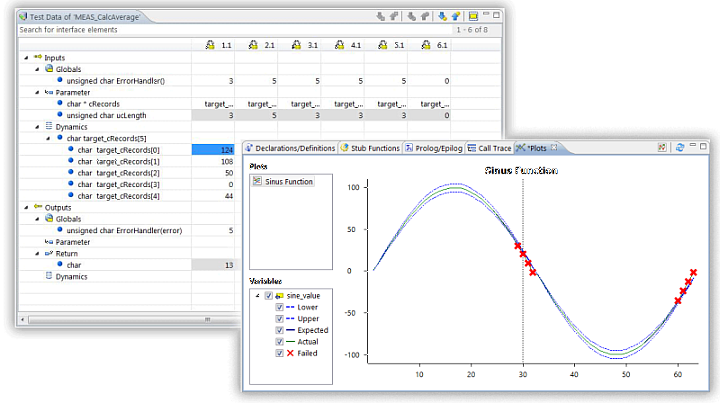Click the blue up-arrow toolbar icon
This screenshot has width=720, height=403.
[x=455, y=16]
